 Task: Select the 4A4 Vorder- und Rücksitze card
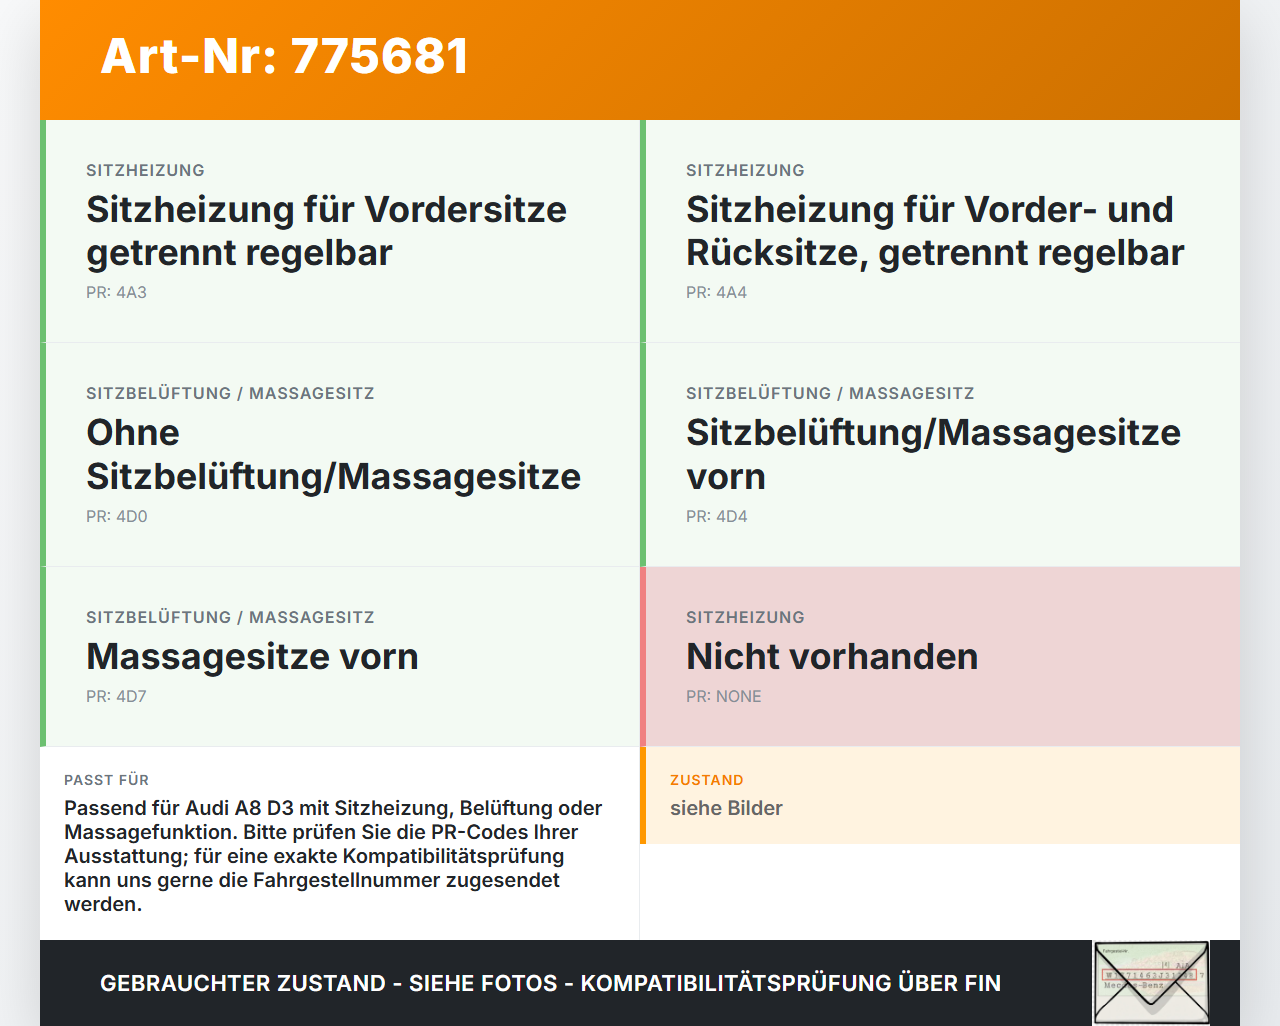pos(940,231)
